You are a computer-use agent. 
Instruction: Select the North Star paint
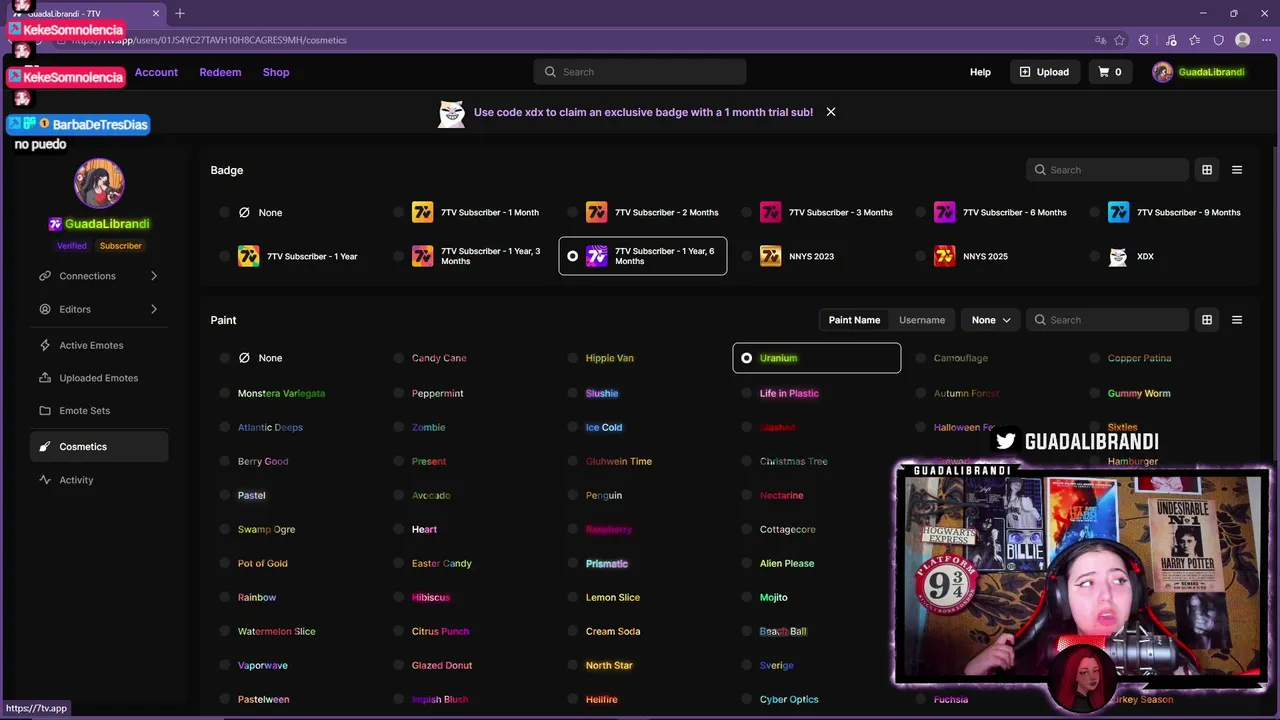point(609,665)
